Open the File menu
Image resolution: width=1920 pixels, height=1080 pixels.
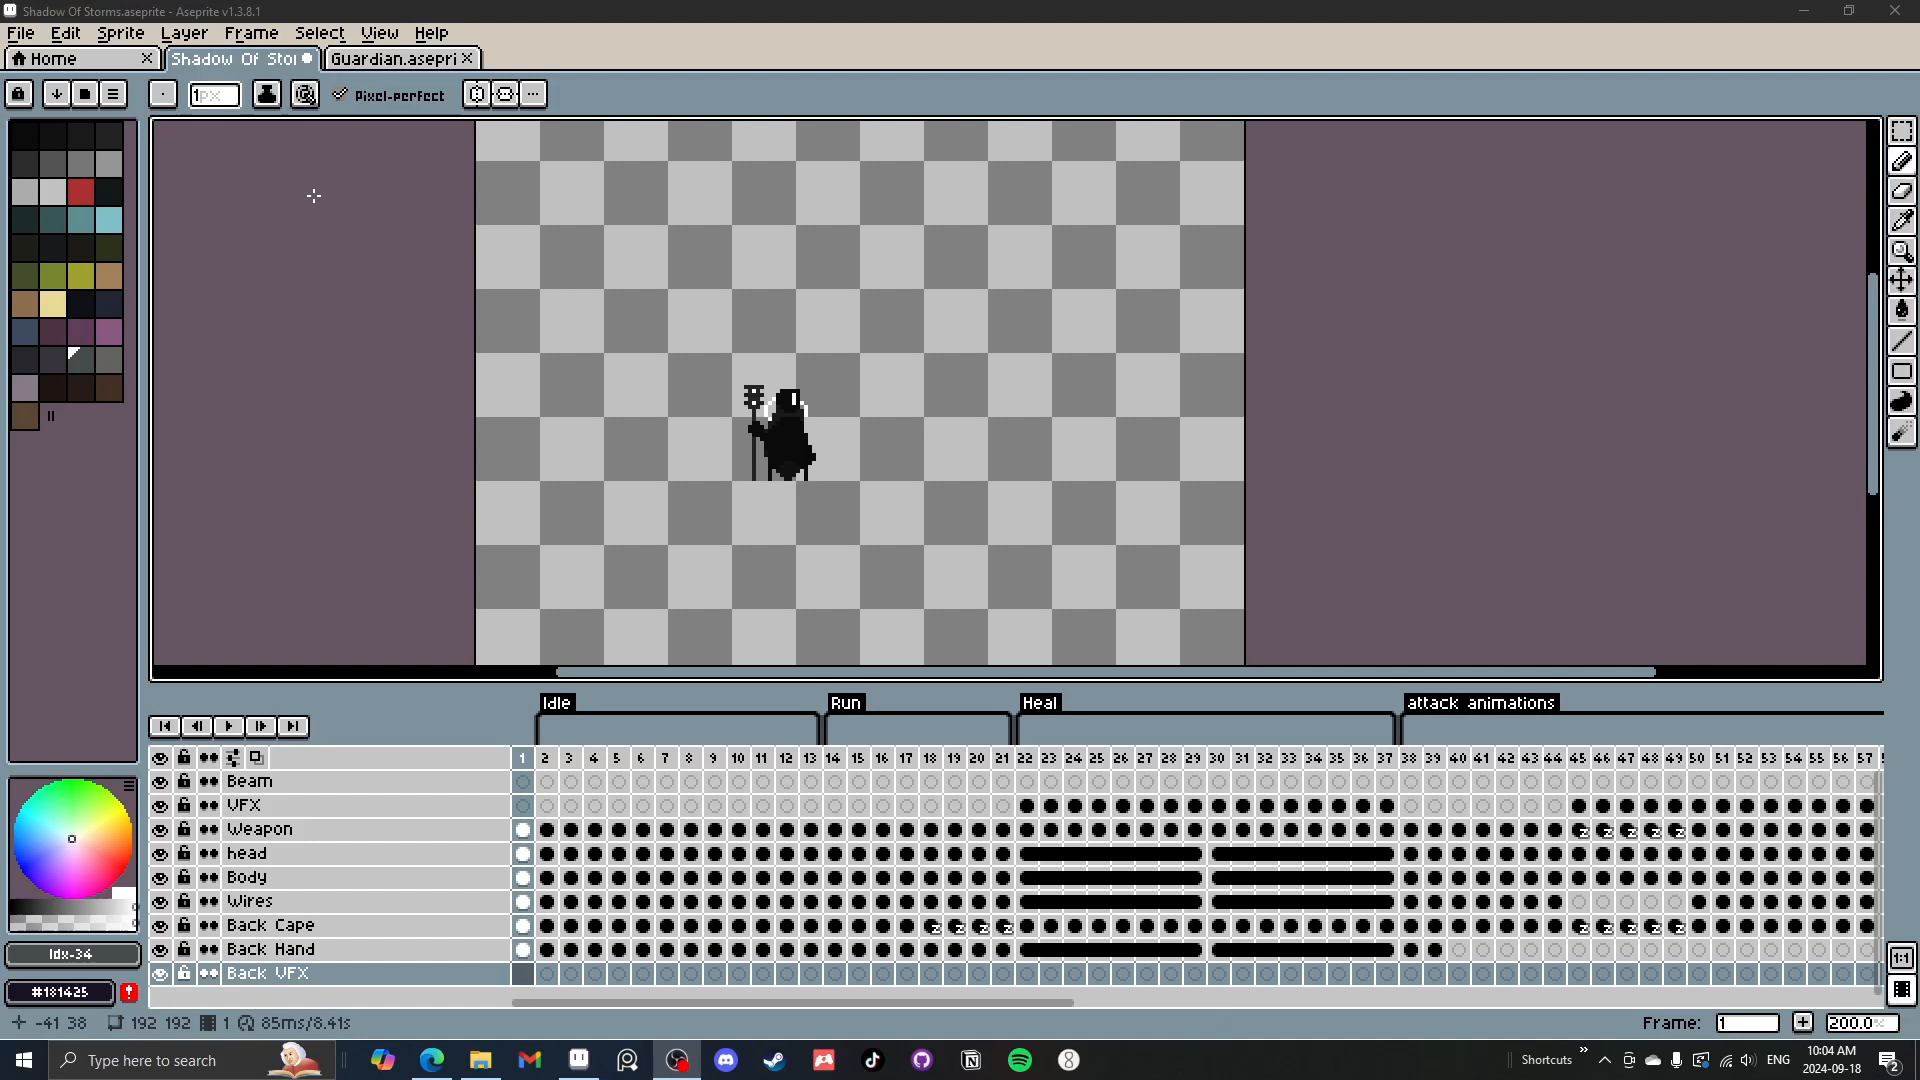tap(20, 33)
